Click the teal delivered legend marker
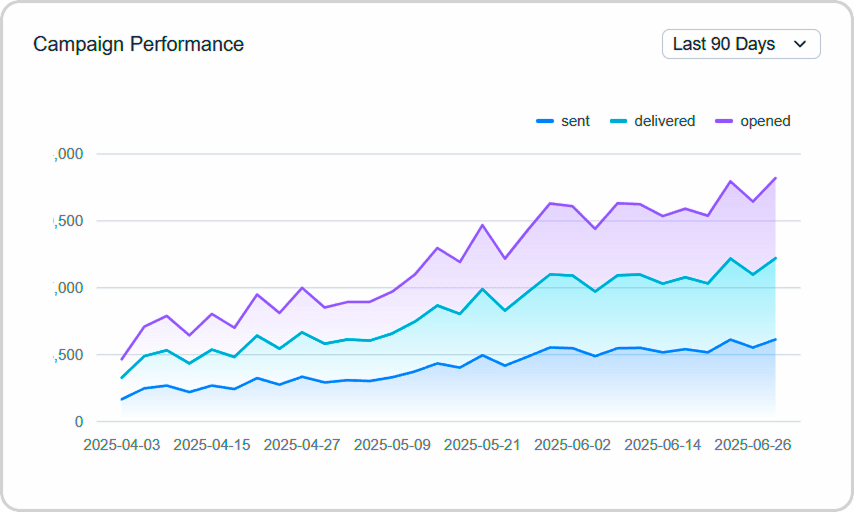Image resolution: width=854 pixels, height=512 pixels. pos(618,121)
